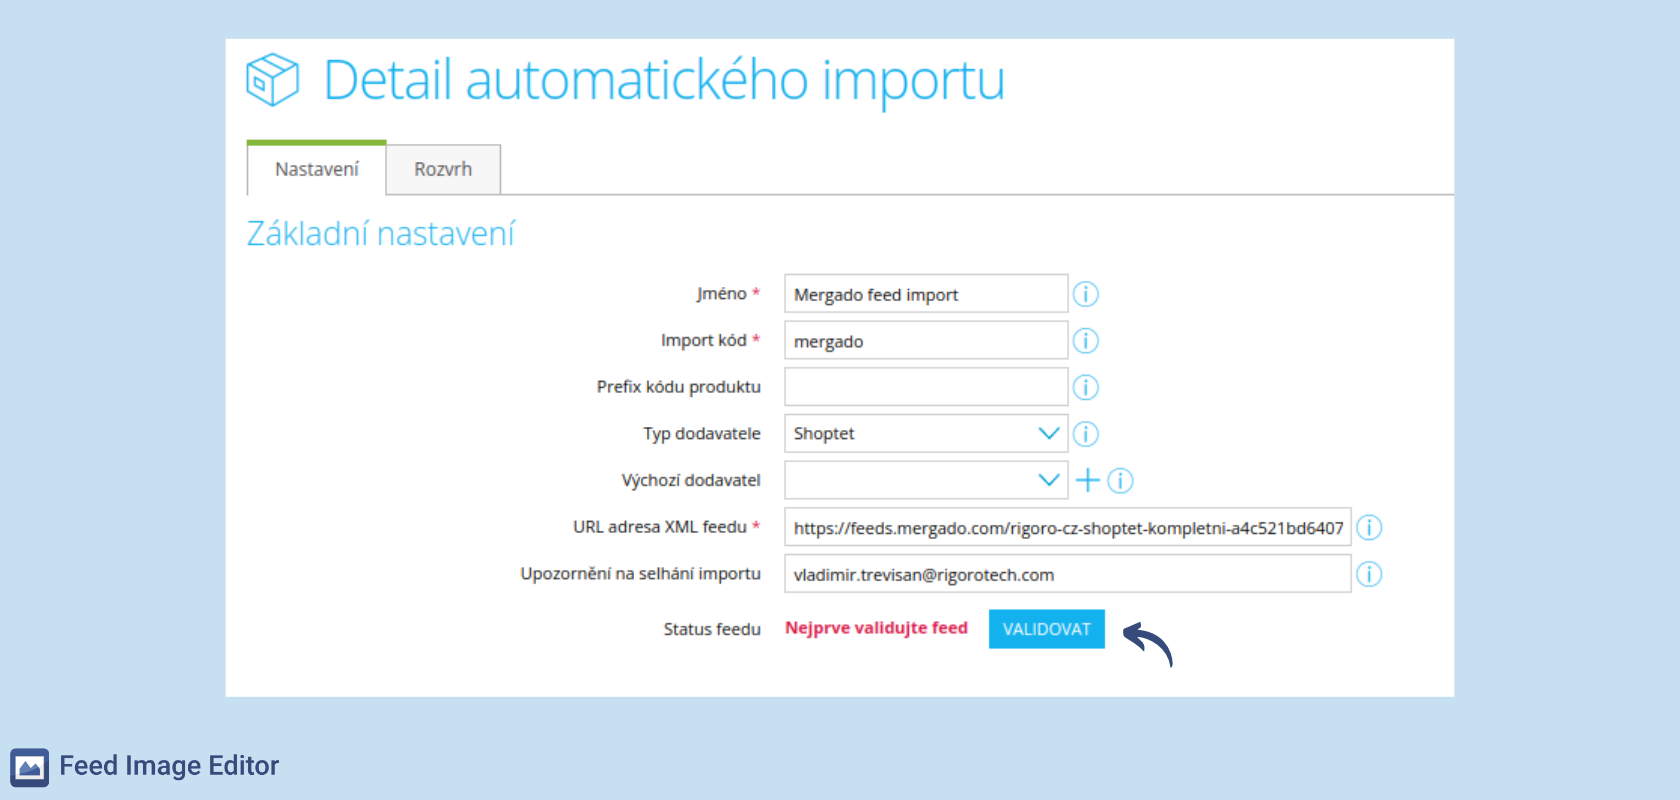
Task: Switch to the Nastavení tab
Action: [x=316, y=169]
